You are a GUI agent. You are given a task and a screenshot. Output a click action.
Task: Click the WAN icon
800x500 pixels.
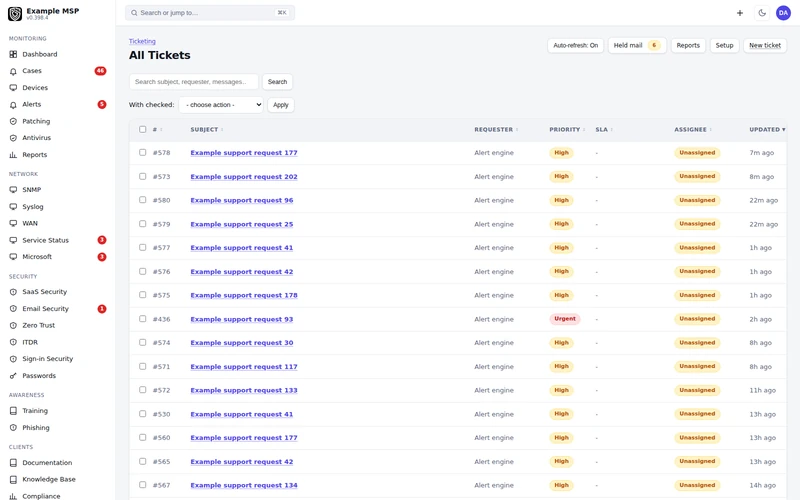tap(13, 223)
